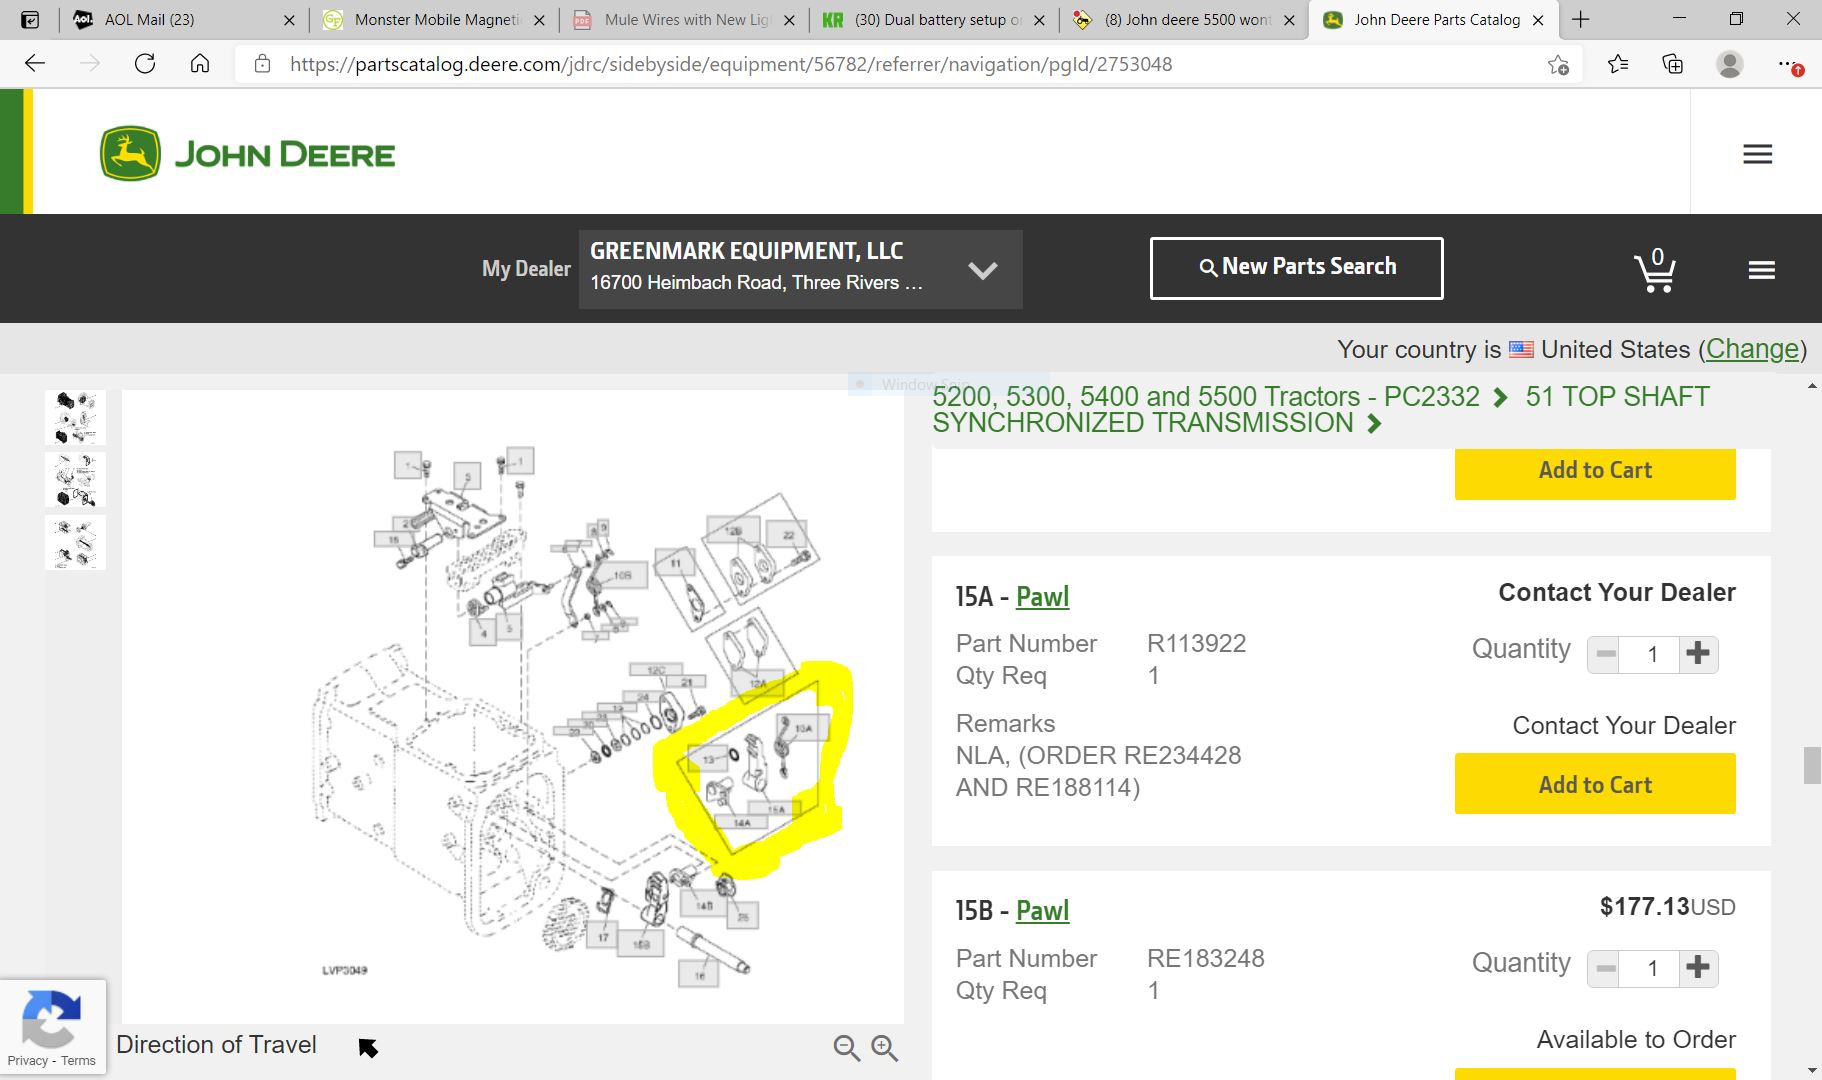1822x1080 pixels.
Task: Select the first diagram thumbnail
Action: click(x=75, y=417)
